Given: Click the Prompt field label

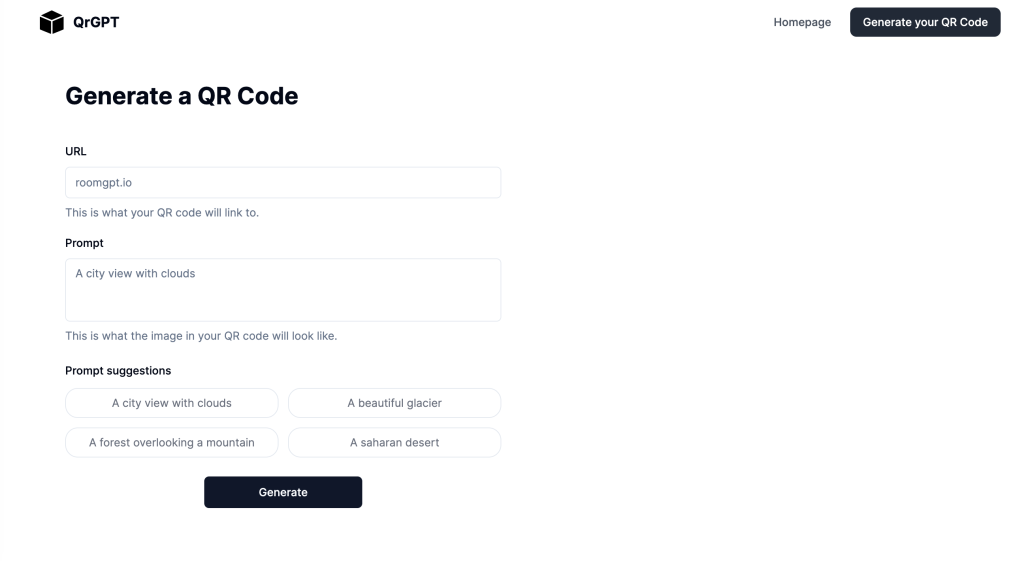Looking at the screenshot, I should (84, 243).
